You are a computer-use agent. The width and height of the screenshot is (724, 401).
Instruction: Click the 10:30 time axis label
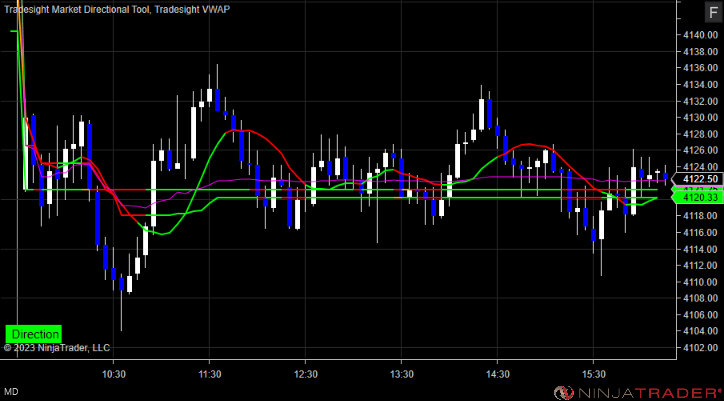pos(114,373)
